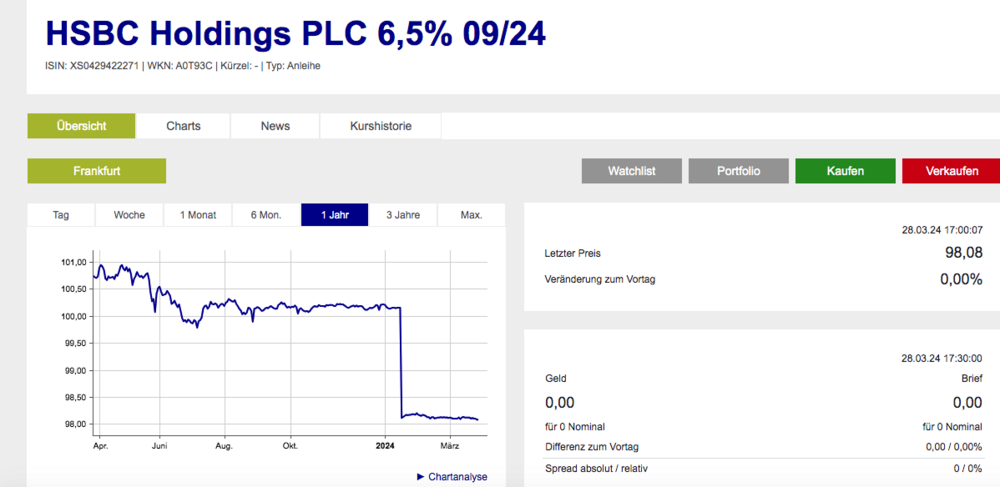Click the 98,00 y-axis label

point(75,425)
